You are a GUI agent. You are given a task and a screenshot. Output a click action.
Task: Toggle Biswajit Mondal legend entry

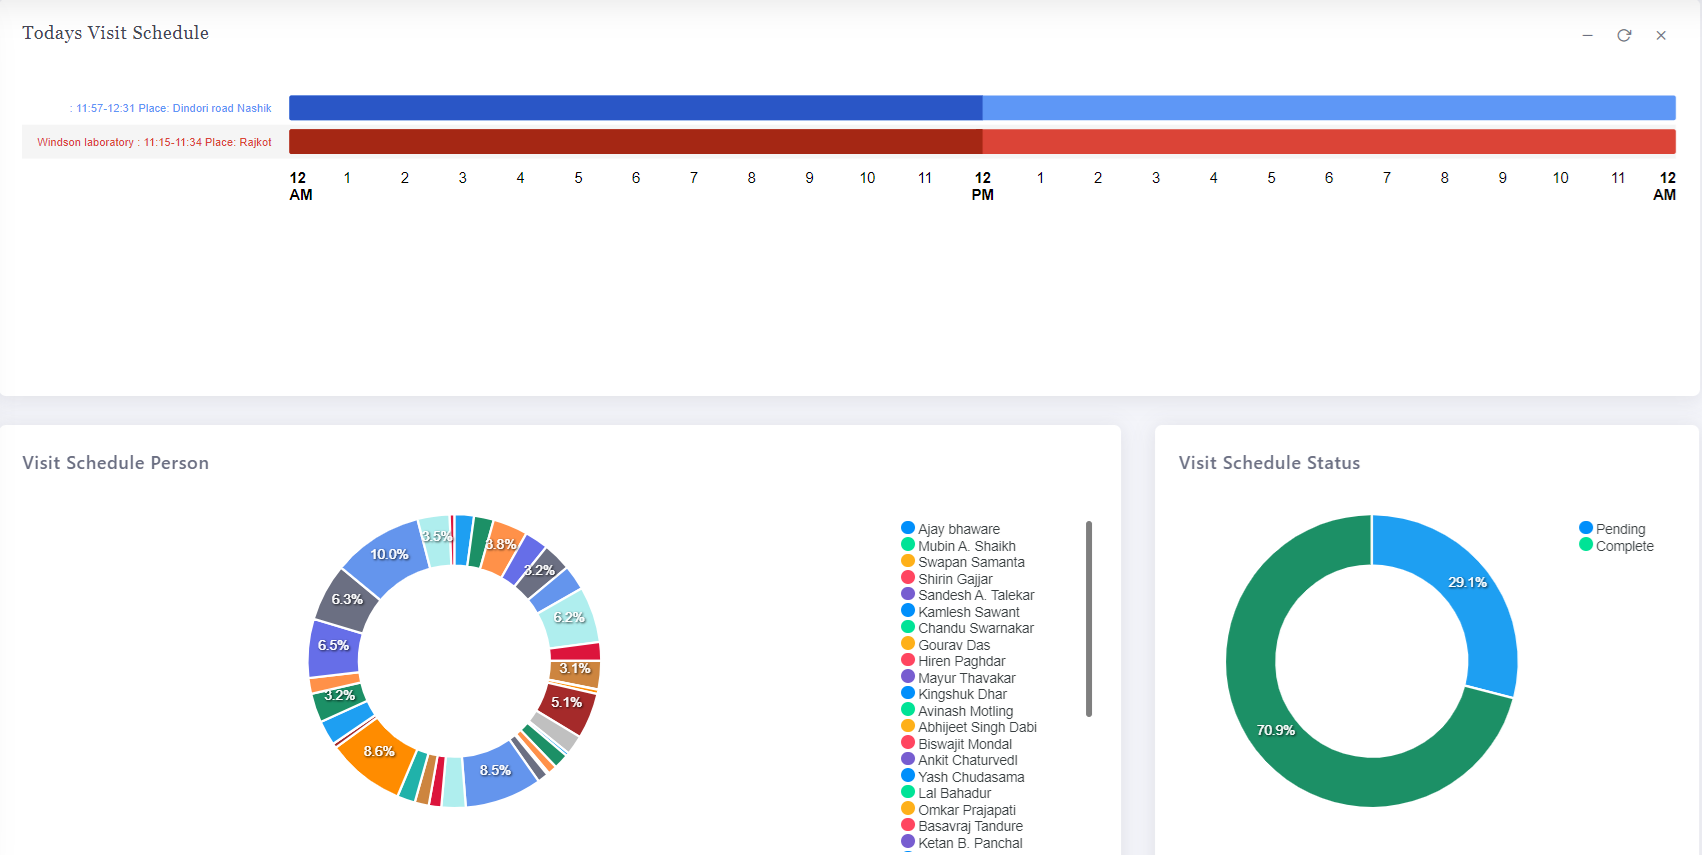956,744
